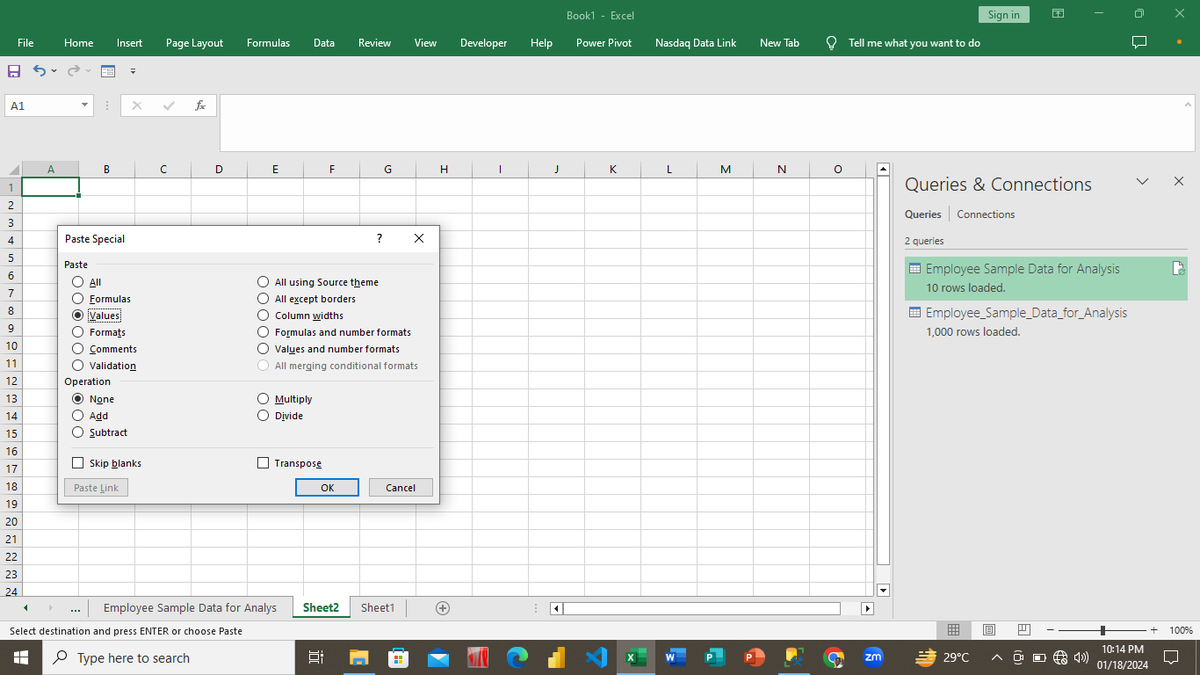Switch to Page Layout view icon

pos(988,630)
